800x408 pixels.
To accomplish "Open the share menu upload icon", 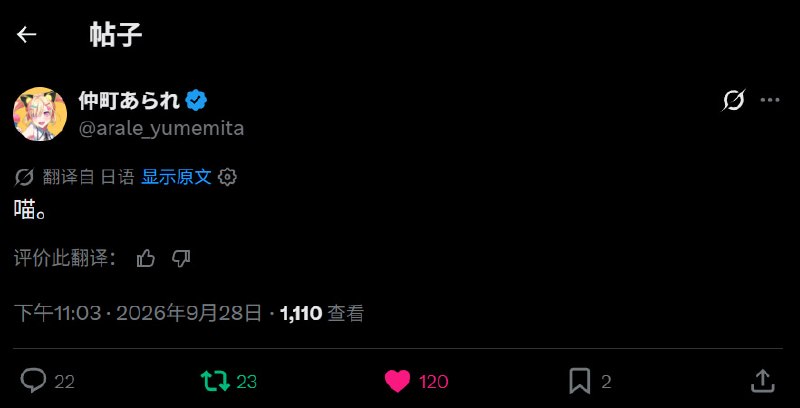I will (x=763, y=381).
